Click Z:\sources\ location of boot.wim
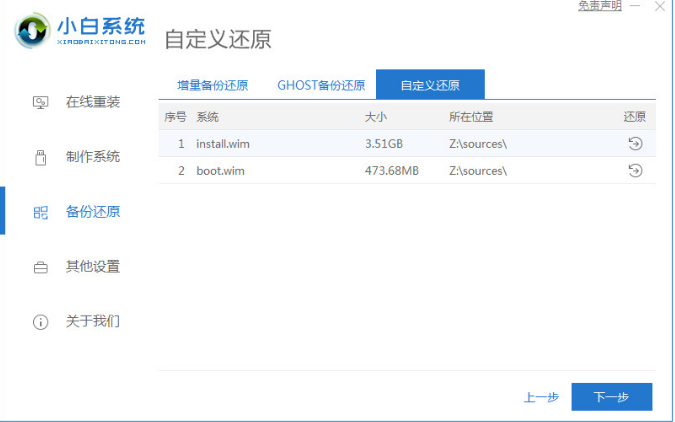 (x=478, y=171)
